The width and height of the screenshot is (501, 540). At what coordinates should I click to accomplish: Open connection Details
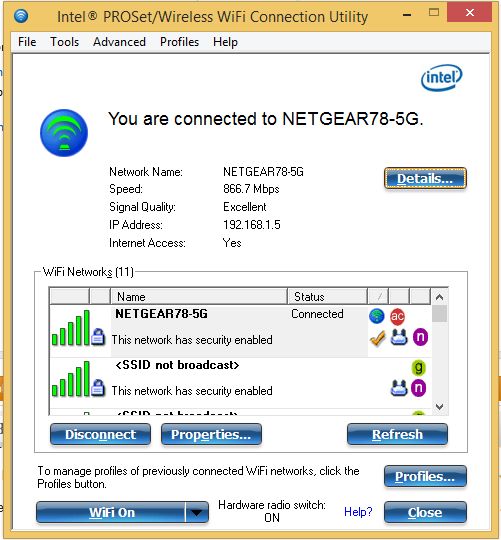(x=425, y=178)
